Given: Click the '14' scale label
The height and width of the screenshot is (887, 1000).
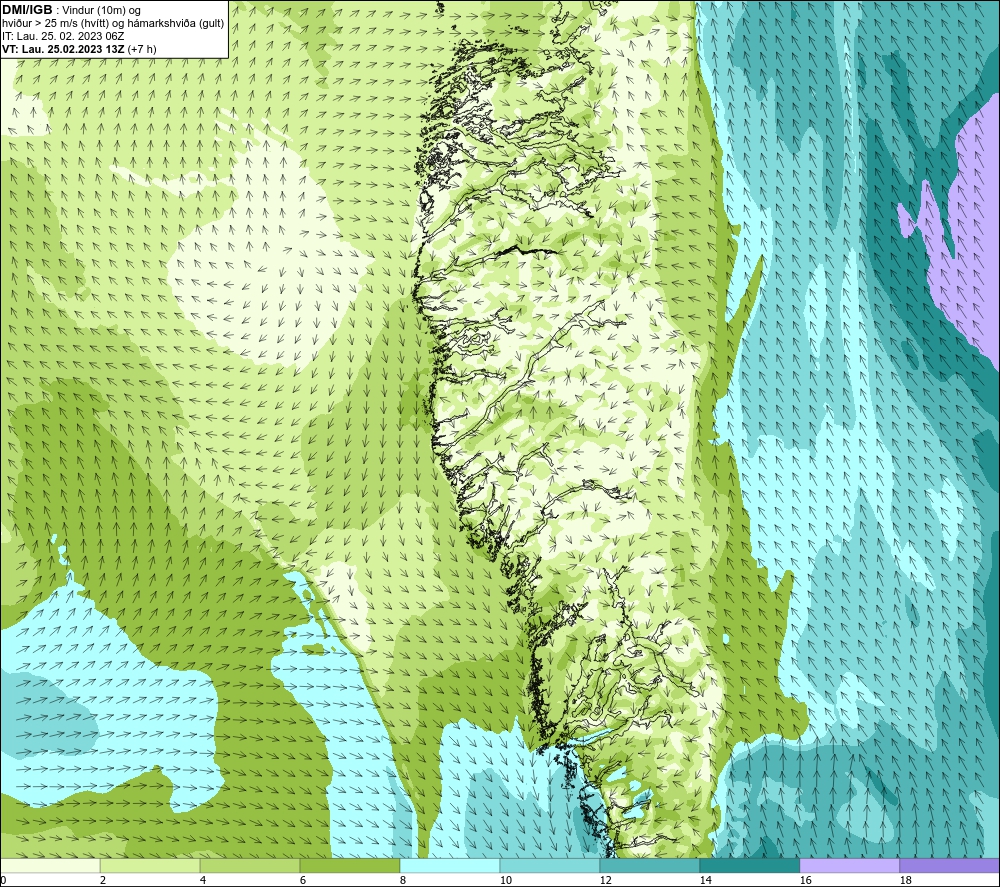Looking at the screenshot, I should [705, 881].
